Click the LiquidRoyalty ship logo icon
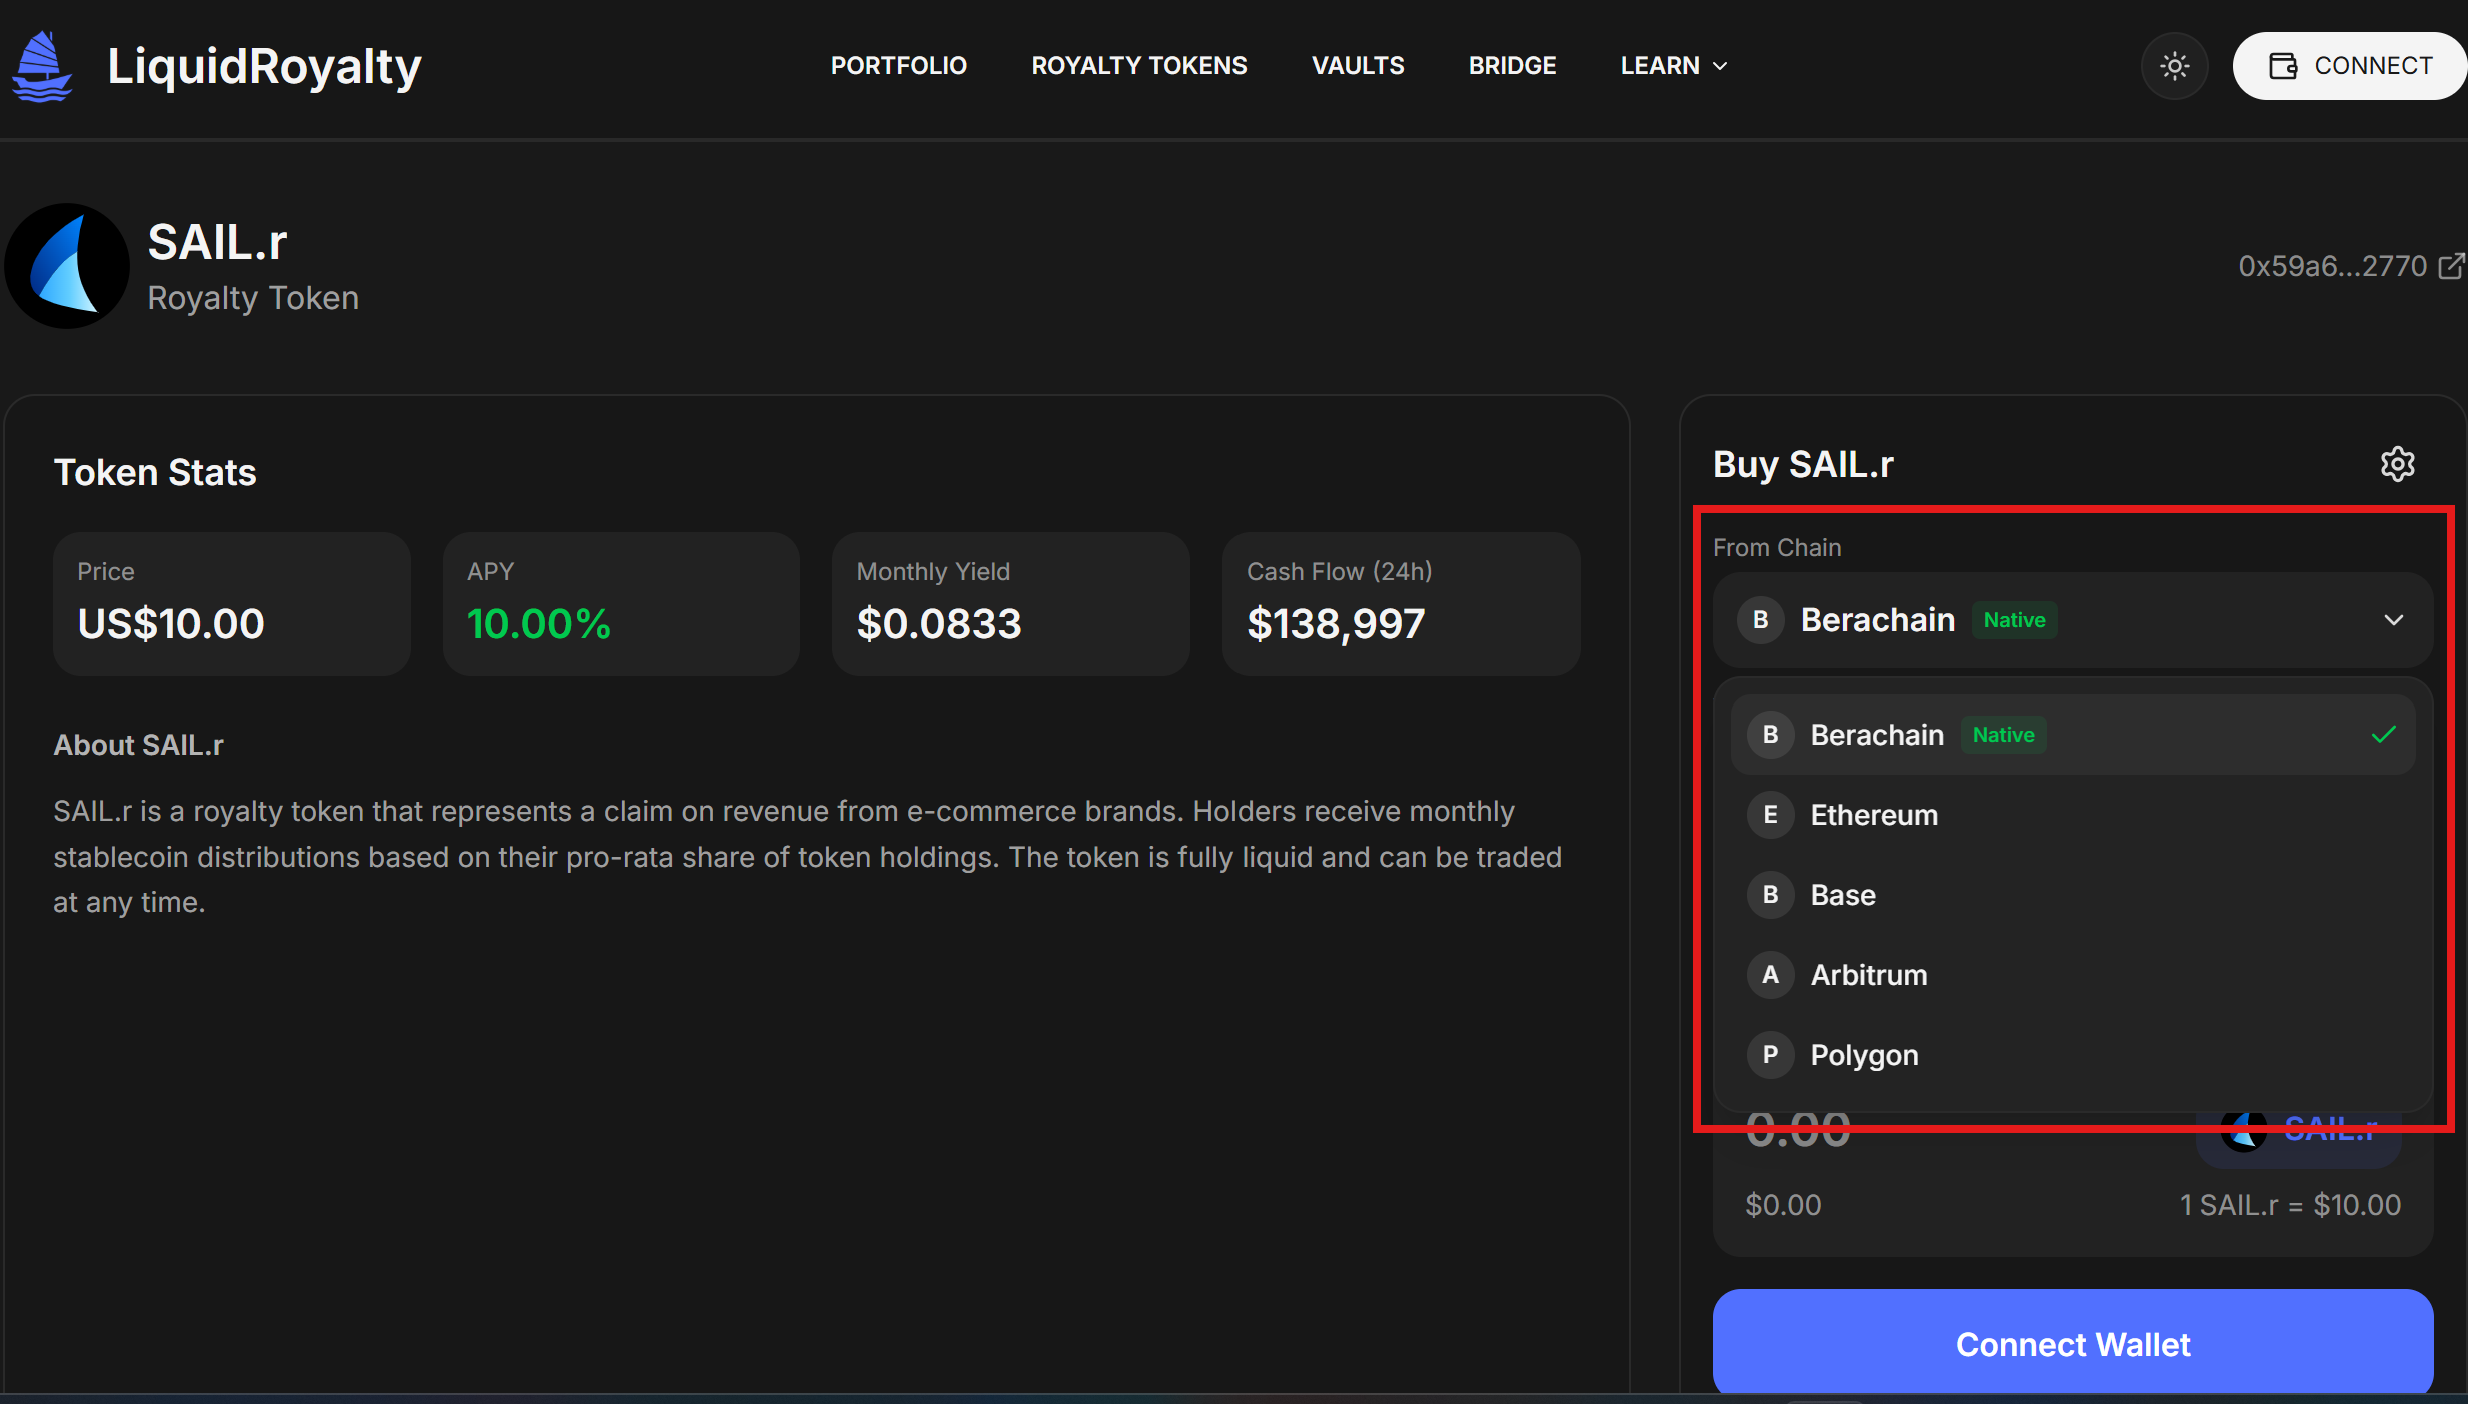Screen dimensions: 2468x1404 41,66
